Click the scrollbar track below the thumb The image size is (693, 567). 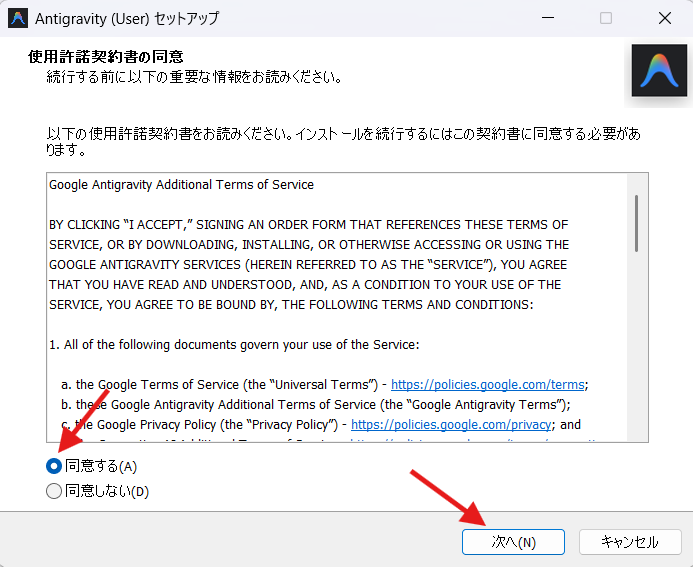coord(636,350)
